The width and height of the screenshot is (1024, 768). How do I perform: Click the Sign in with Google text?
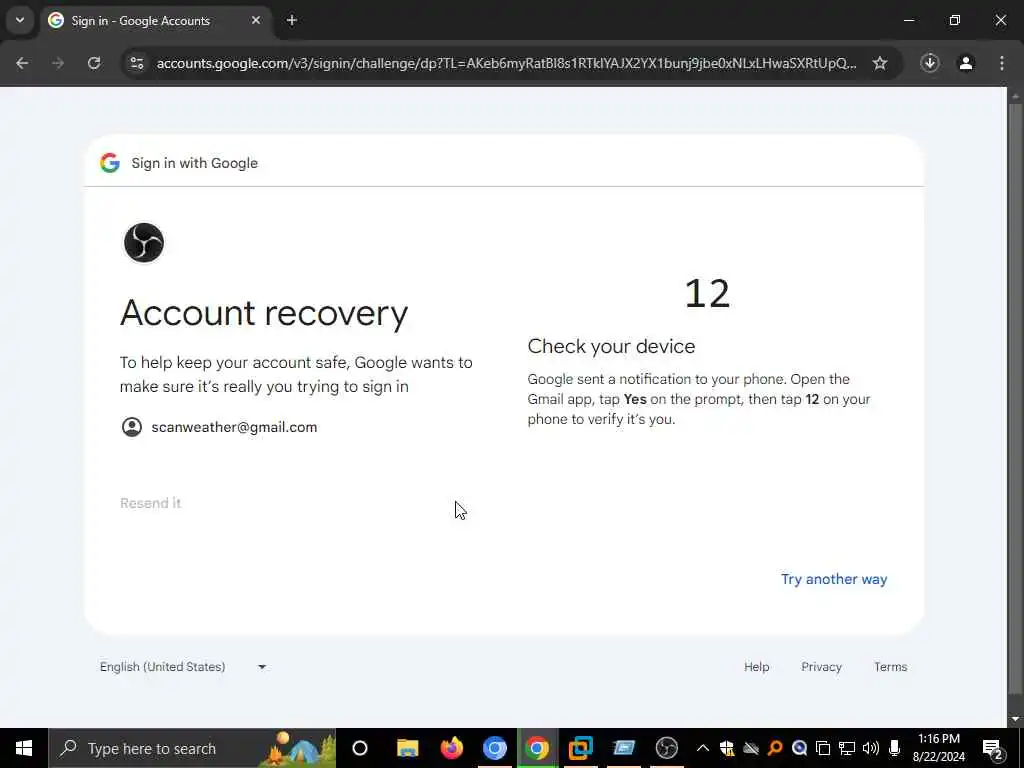tap(195, 163)
